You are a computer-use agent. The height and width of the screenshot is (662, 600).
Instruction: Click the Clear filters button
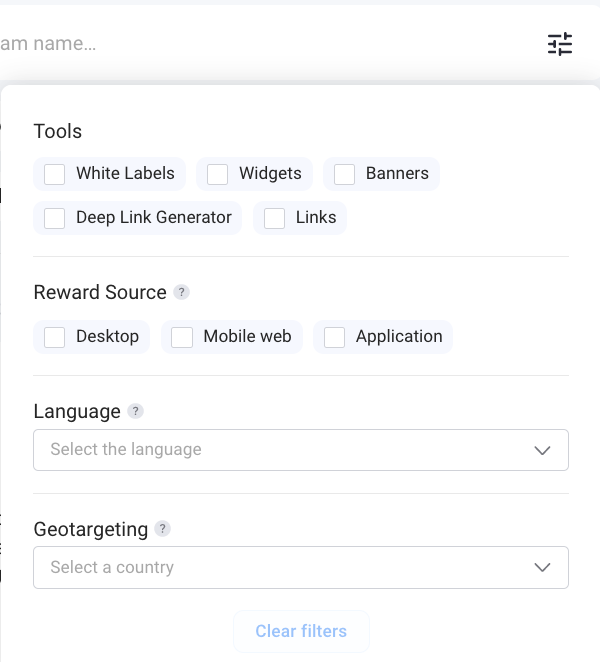(301, 631)
